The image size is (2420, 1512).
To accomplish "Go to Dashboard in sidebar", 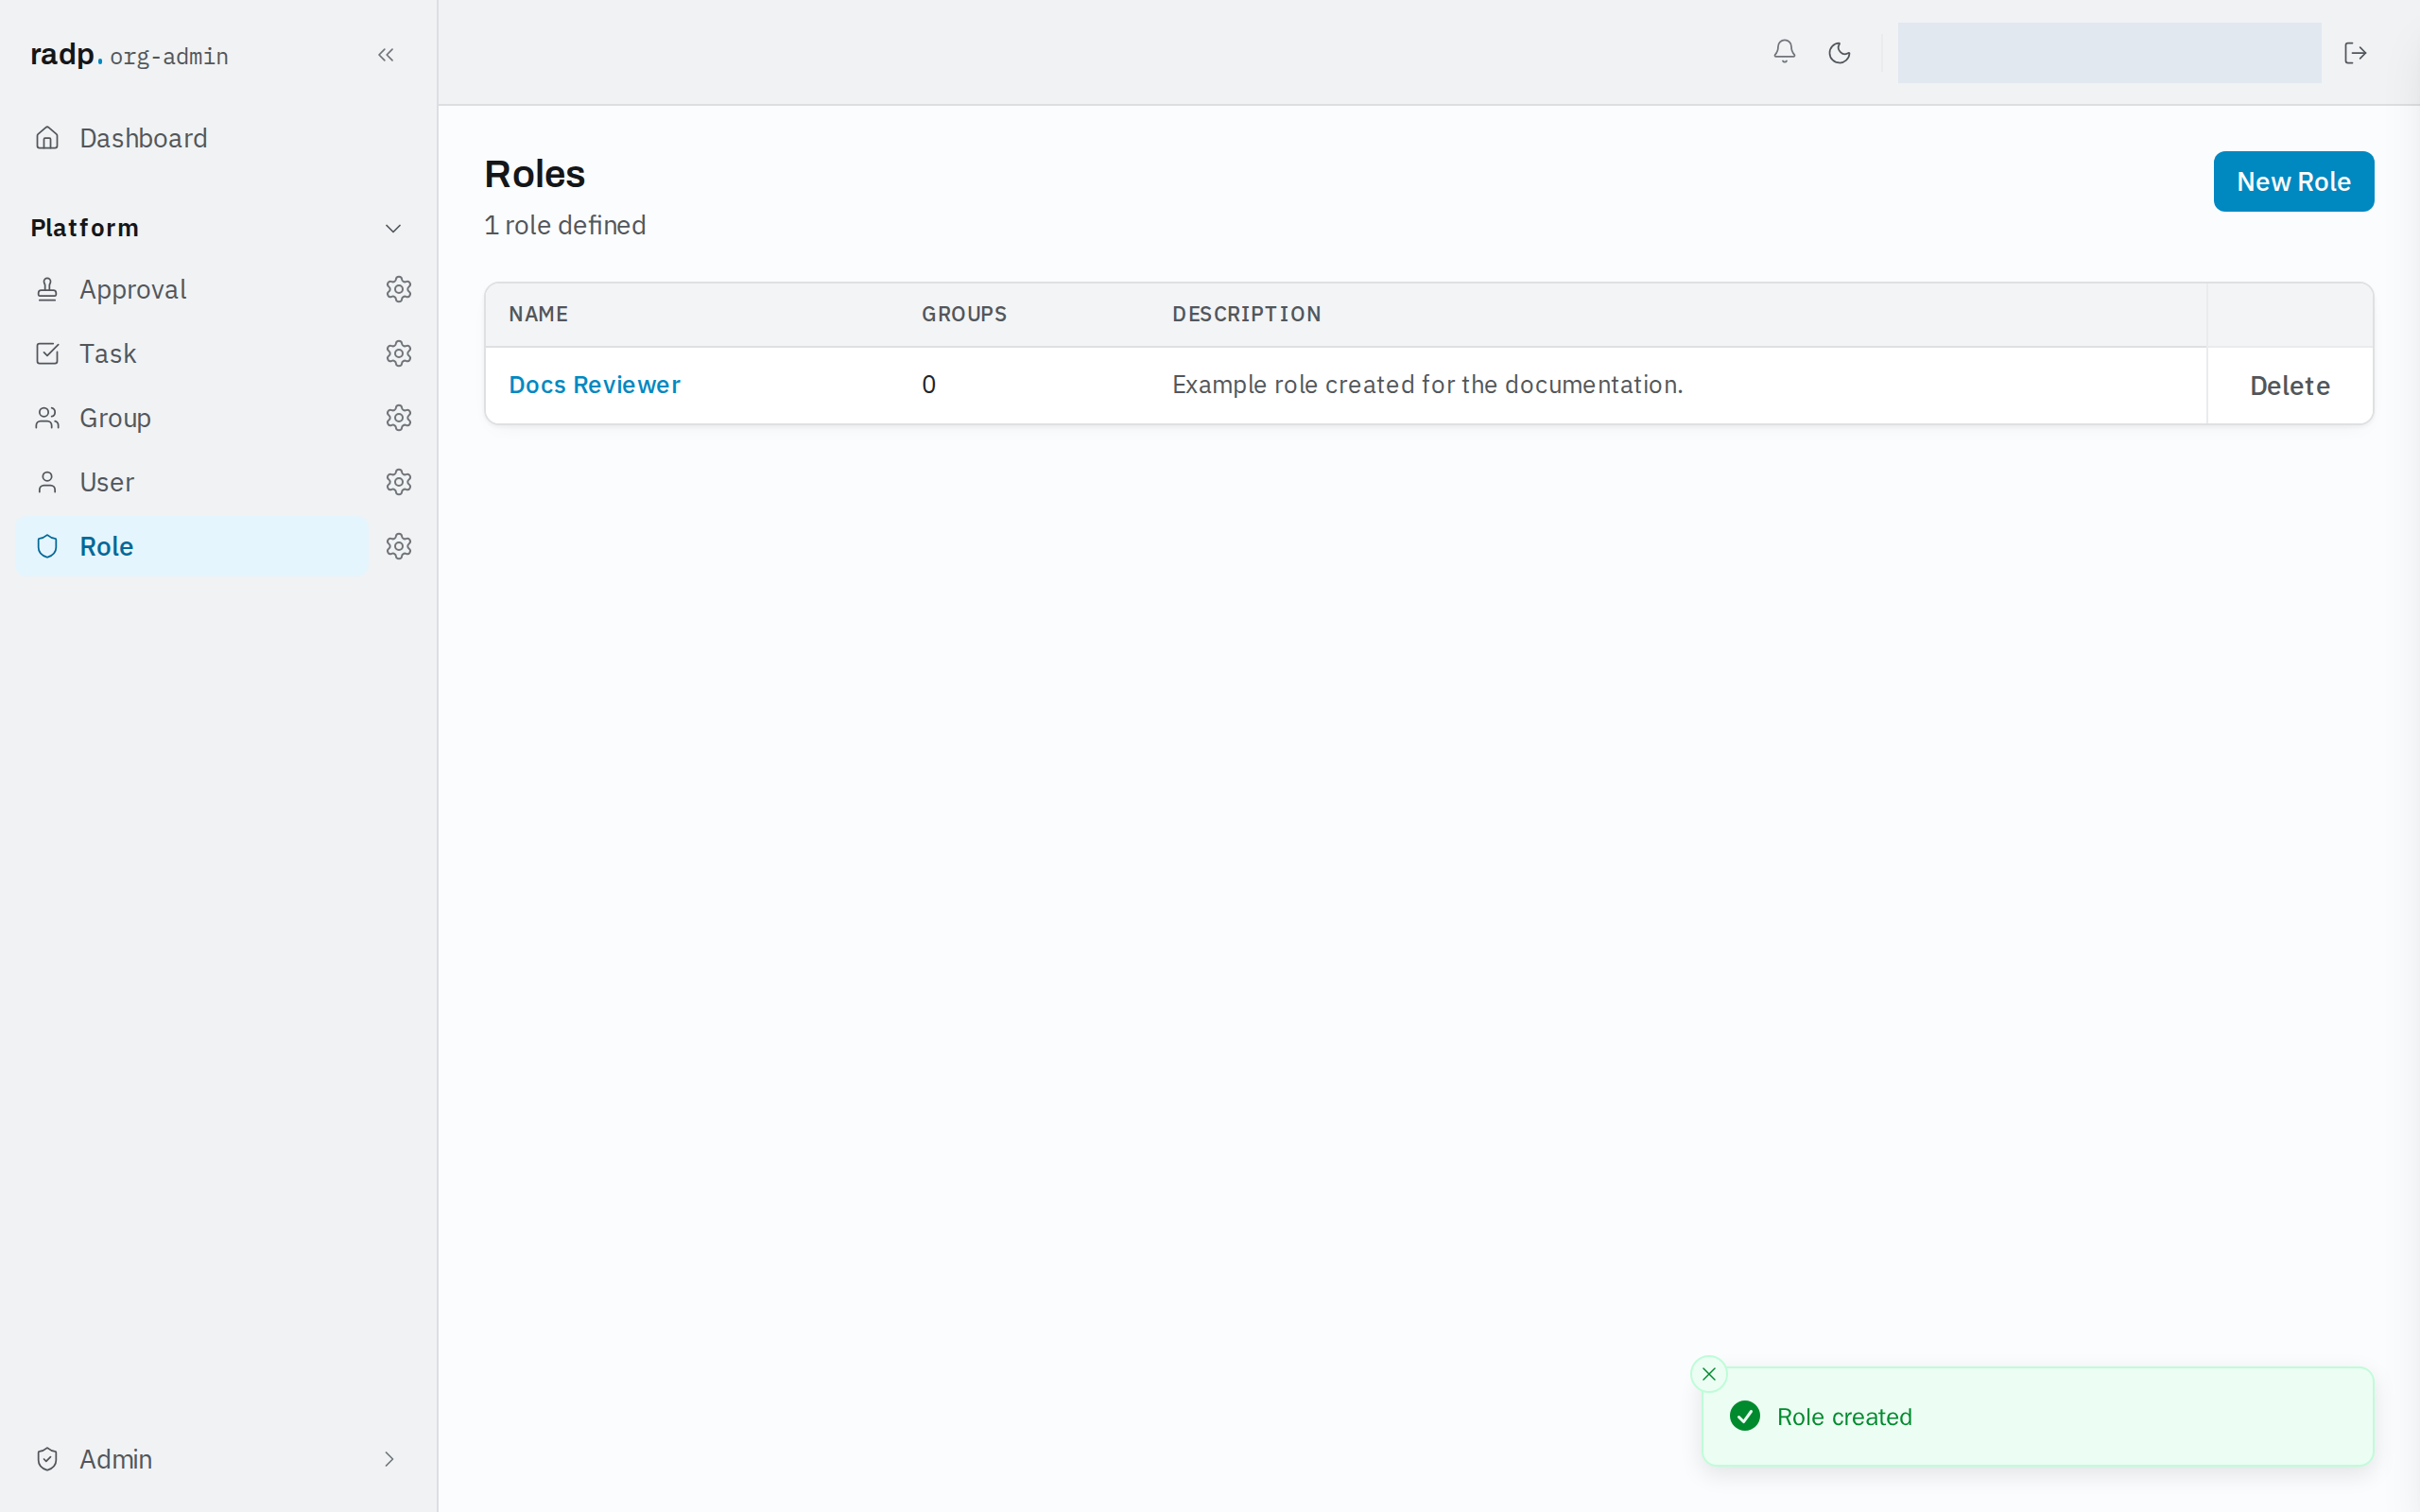I will click(x=218, y=138).
